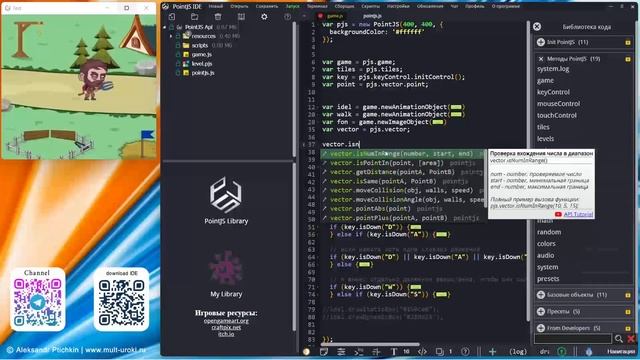Open the craftpix.net link

tap(226, 327)
